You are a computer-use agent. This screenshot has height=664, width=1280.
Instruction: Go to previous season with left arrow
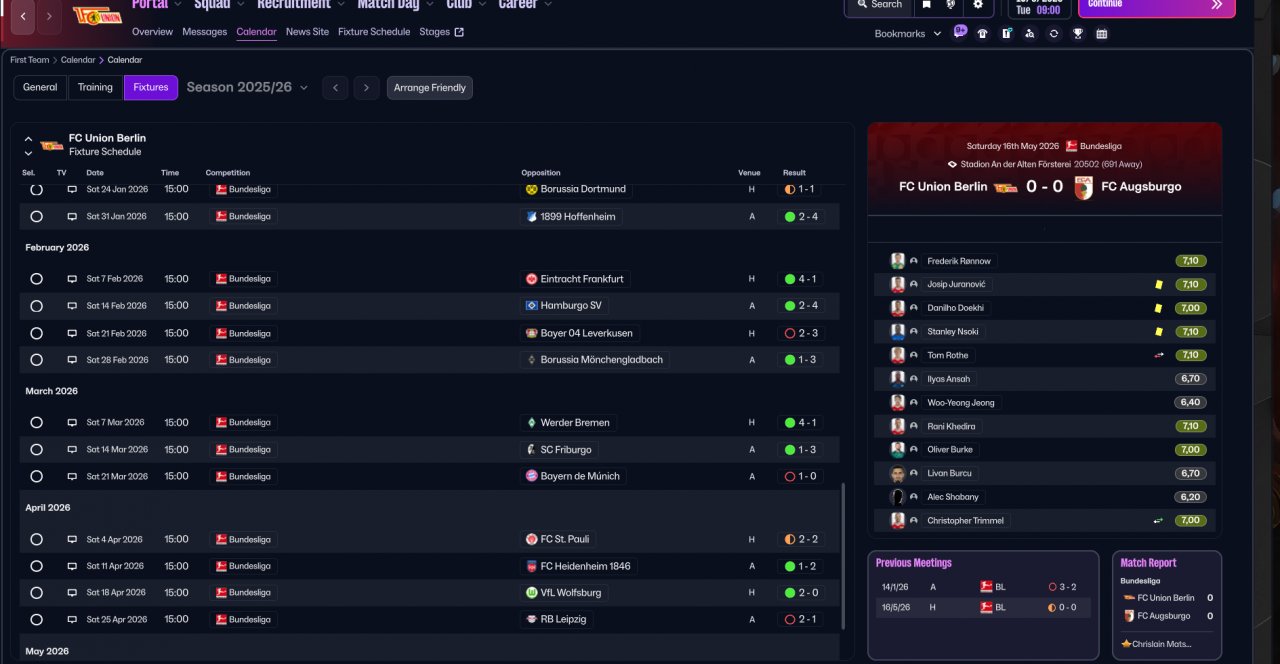click(335, 88)
